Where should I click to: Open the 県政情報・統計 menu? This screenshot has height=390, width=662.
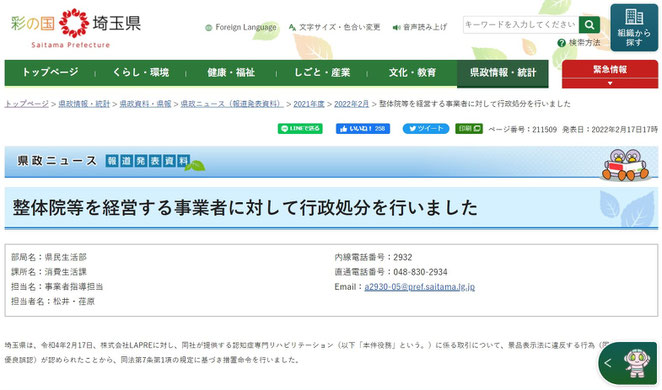coord(503,73)
